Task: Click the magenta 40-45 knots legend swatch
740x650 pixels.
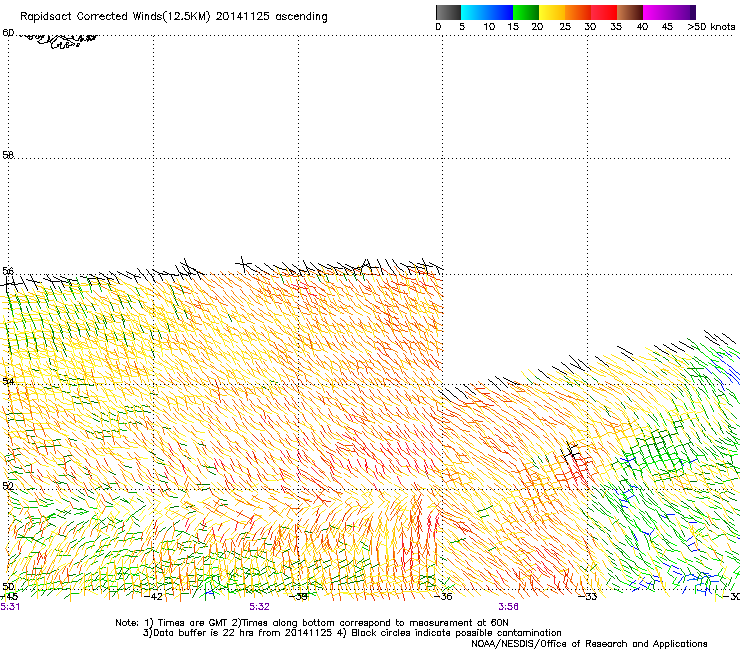Action: pos(656,12)
